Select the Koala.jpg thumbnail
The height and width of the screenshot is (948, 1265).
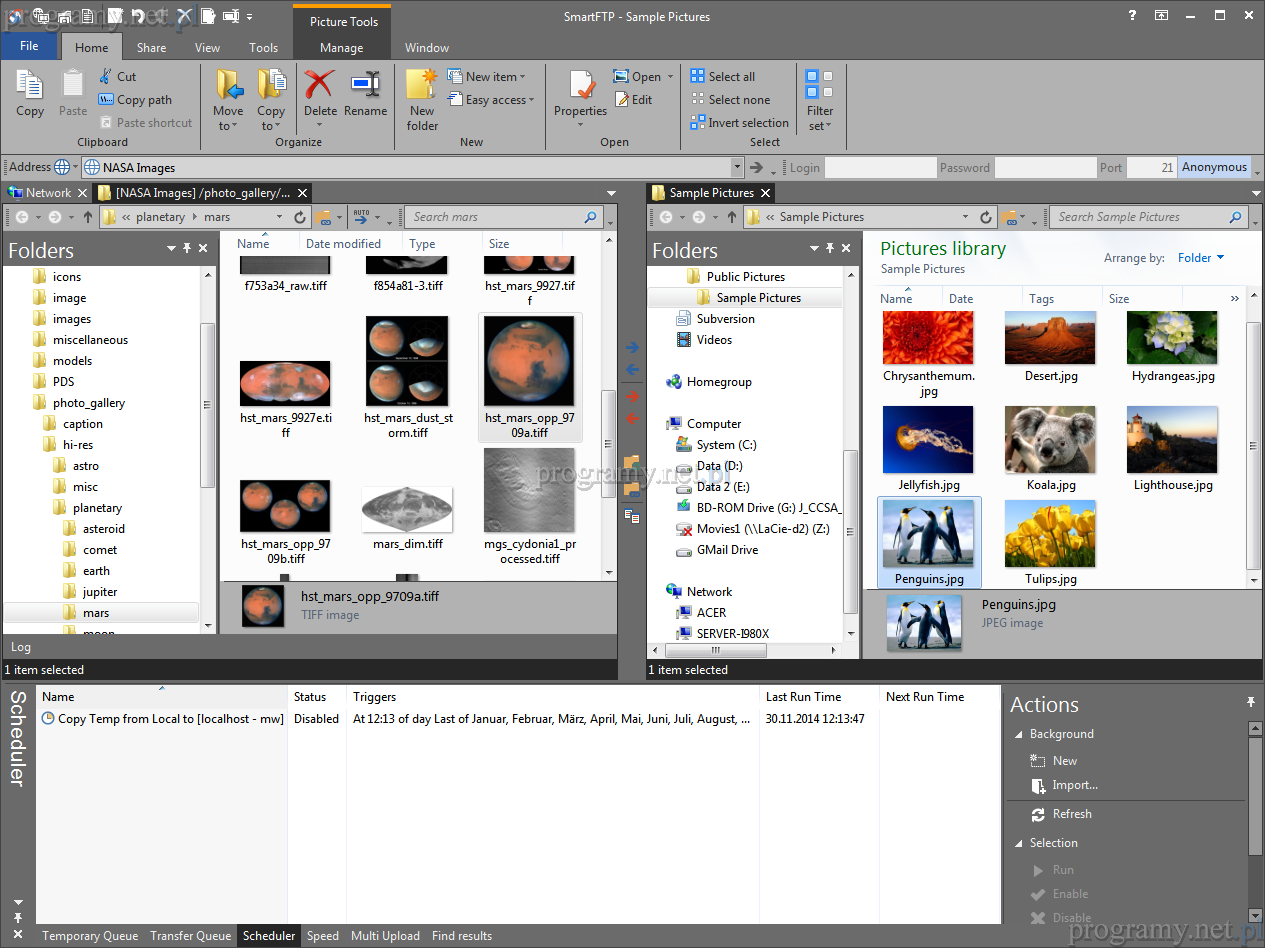(1050, 440)
